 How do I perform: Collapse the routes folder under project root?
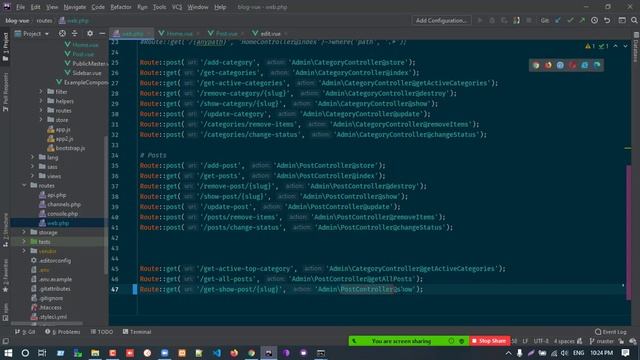(24, 185)
